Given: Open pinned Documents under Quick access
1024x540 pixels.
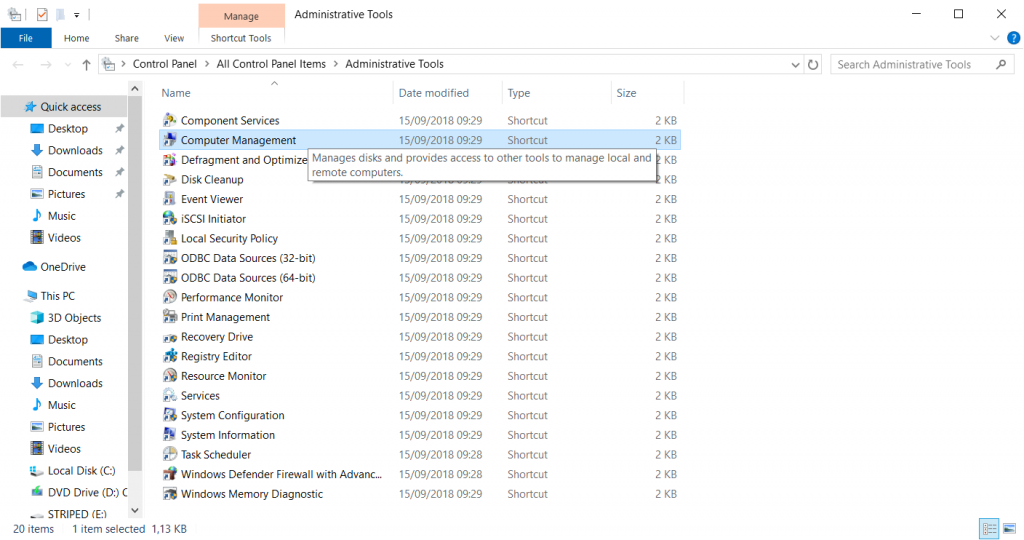Looking at the screenshot, I should [x=67, y=172].
